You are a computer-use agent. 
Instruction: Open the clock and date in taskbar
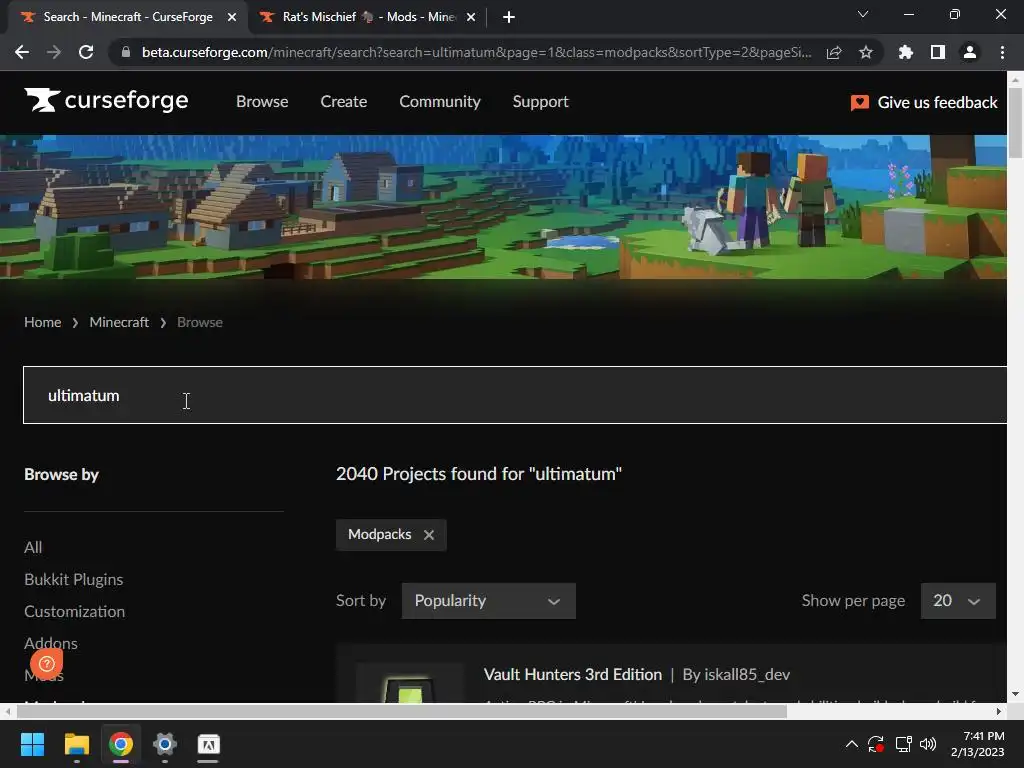pyautogui.click(x=978, y=744)
